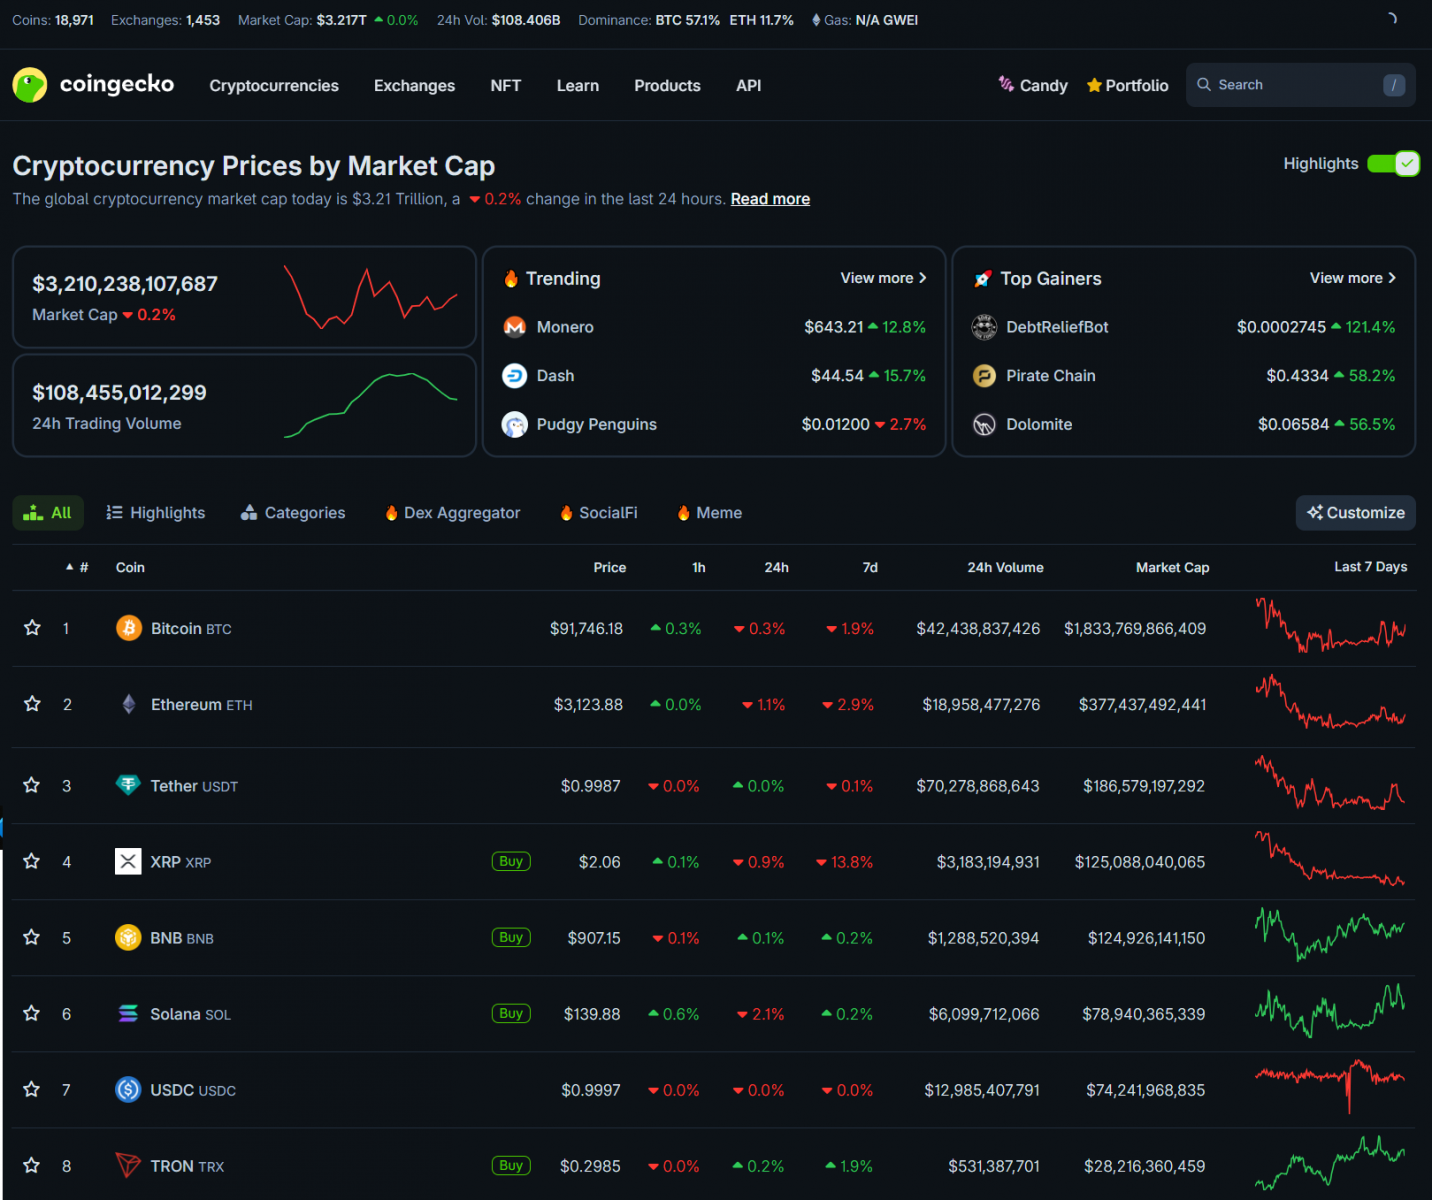This screenshot has height=1200, width=1432.
Task: Open Bitcoin's Last 7 Days sparkline chart
Action: click(x=1330, y=628)
